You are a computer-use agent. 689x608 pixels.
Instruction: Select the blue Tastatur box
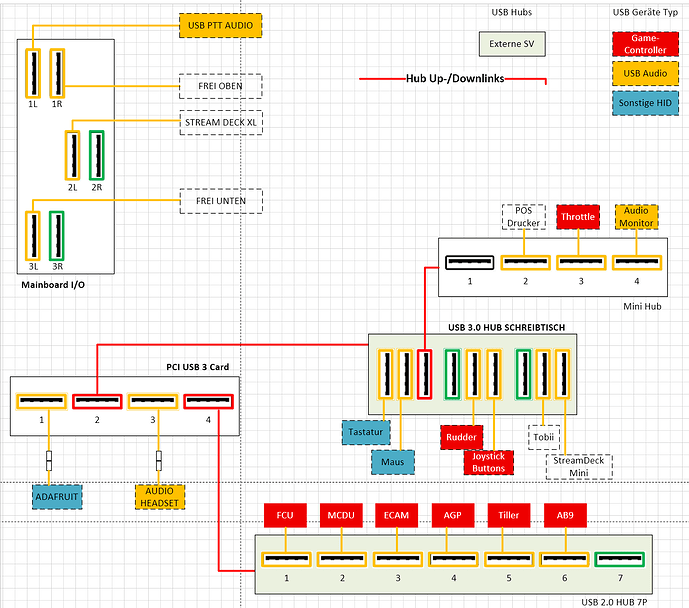(x=366, y=432)
